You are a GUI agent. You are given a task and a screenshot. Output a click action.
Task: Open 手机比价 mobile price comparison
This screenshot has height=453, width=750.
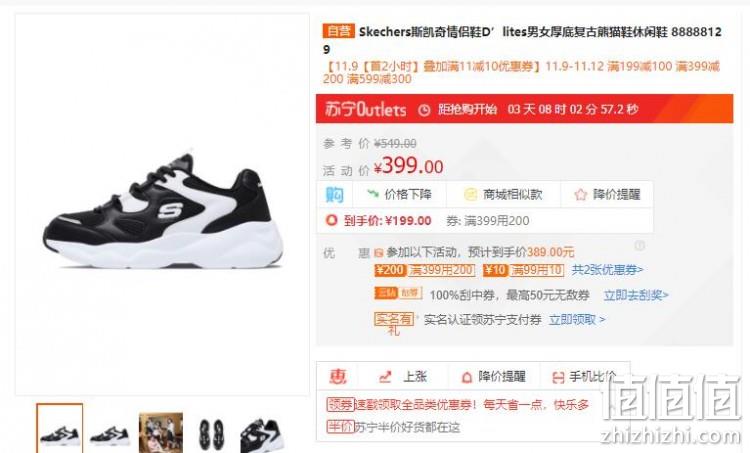point(584,377)
